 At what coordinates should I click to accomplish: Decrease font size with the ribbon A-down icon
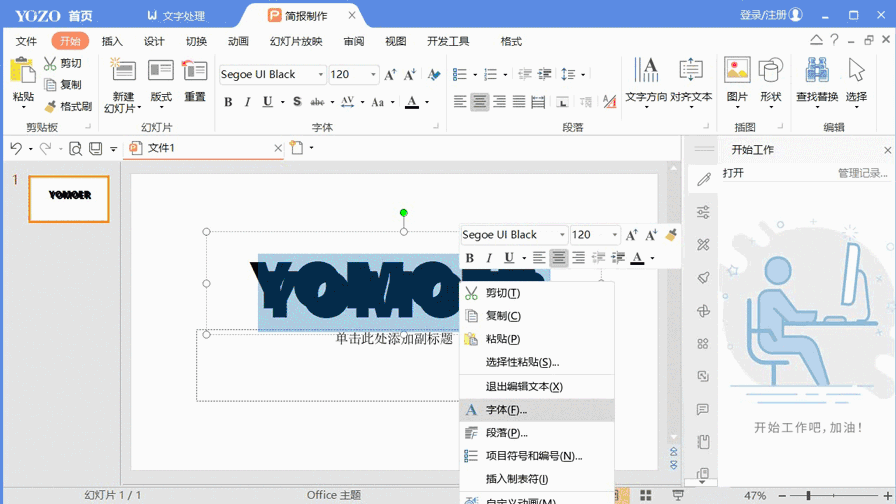409,74
